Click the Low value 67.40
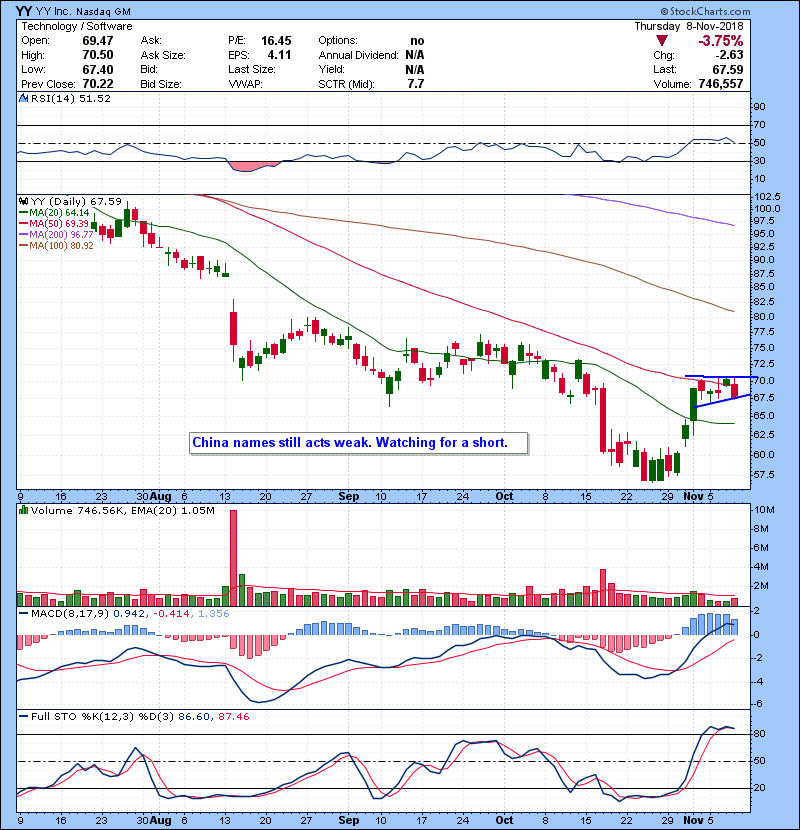 click(97, 69)
